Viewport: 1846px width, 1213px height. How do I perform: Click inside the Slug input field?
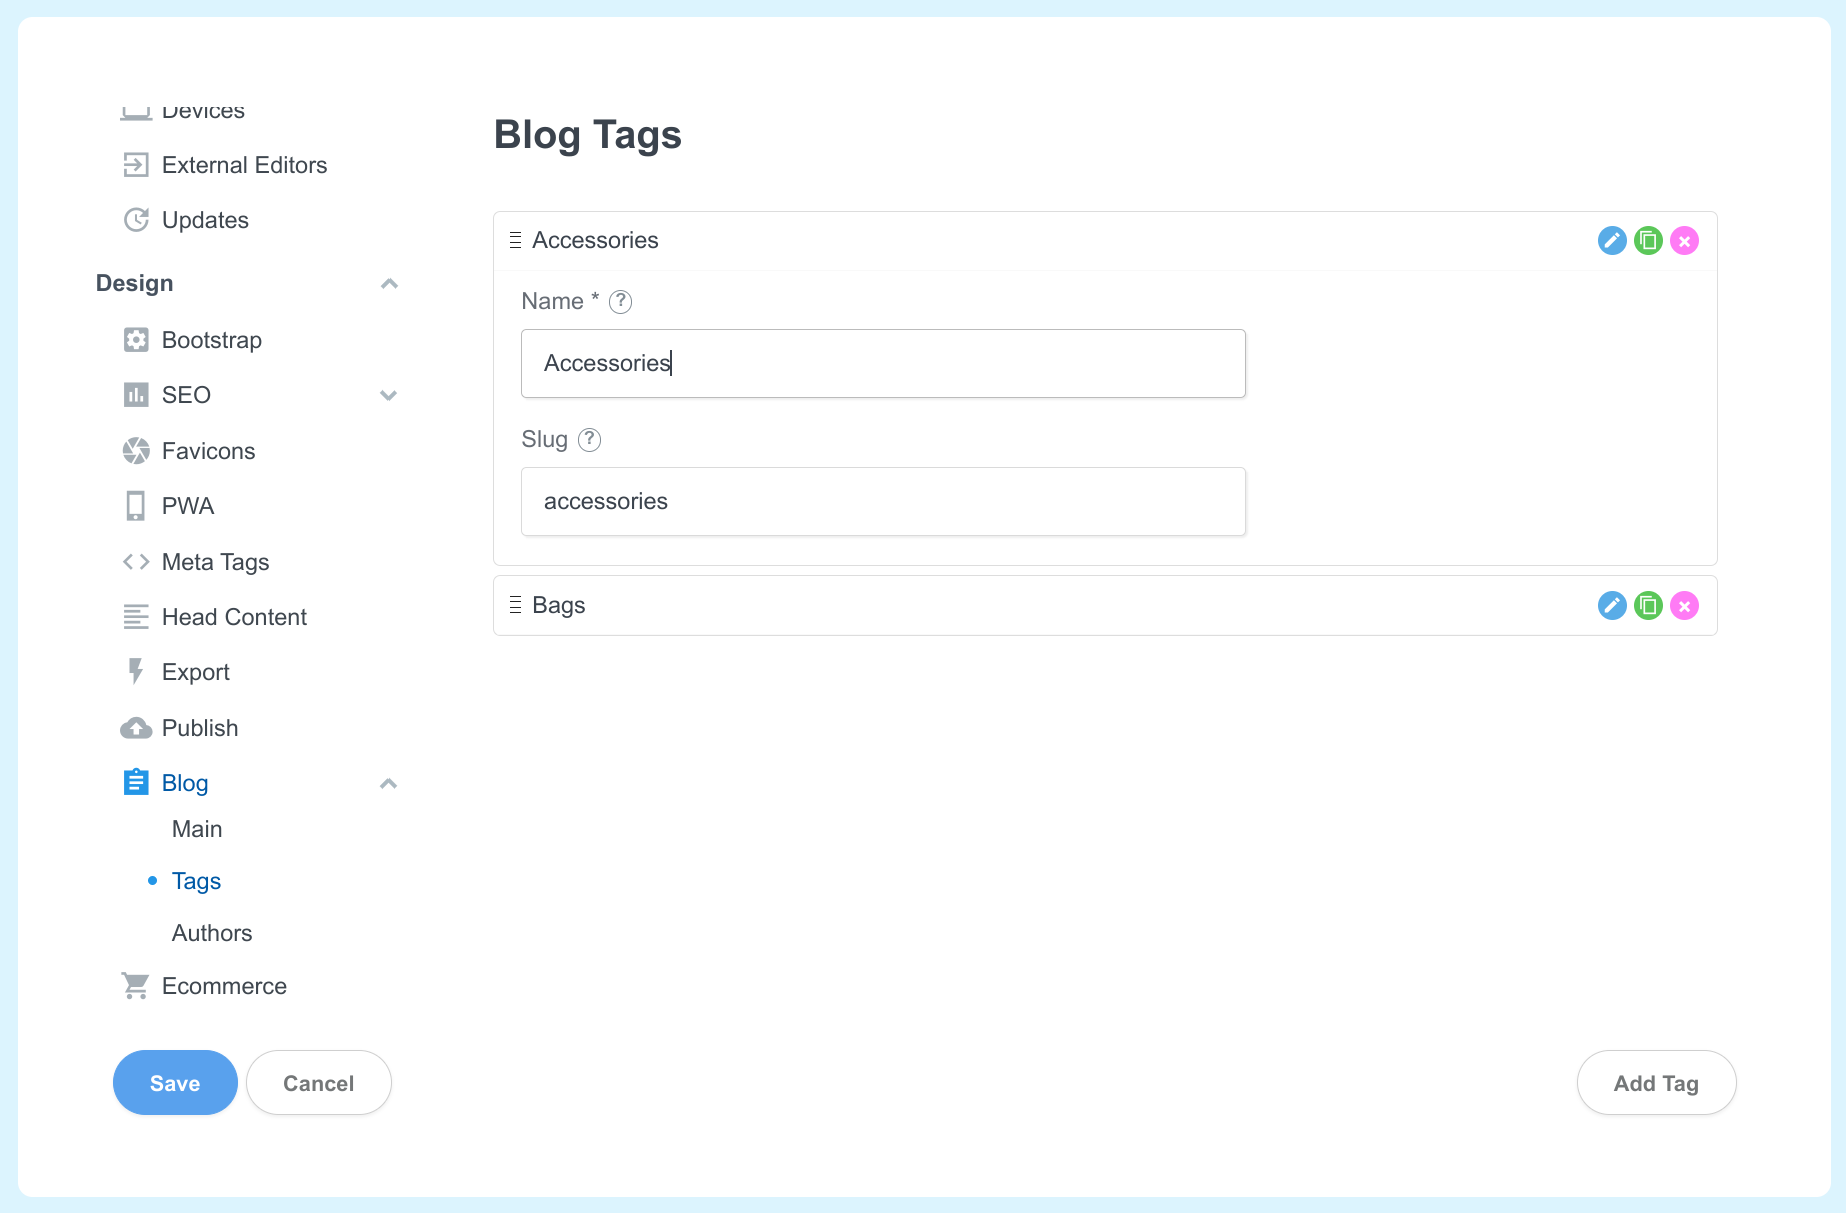point(883,501)
